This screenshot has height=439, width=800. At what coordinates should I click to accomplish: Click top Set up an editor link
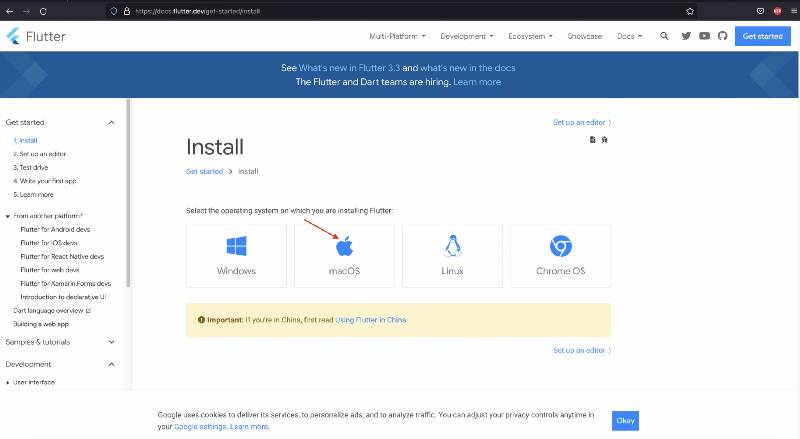pos(582,123)
